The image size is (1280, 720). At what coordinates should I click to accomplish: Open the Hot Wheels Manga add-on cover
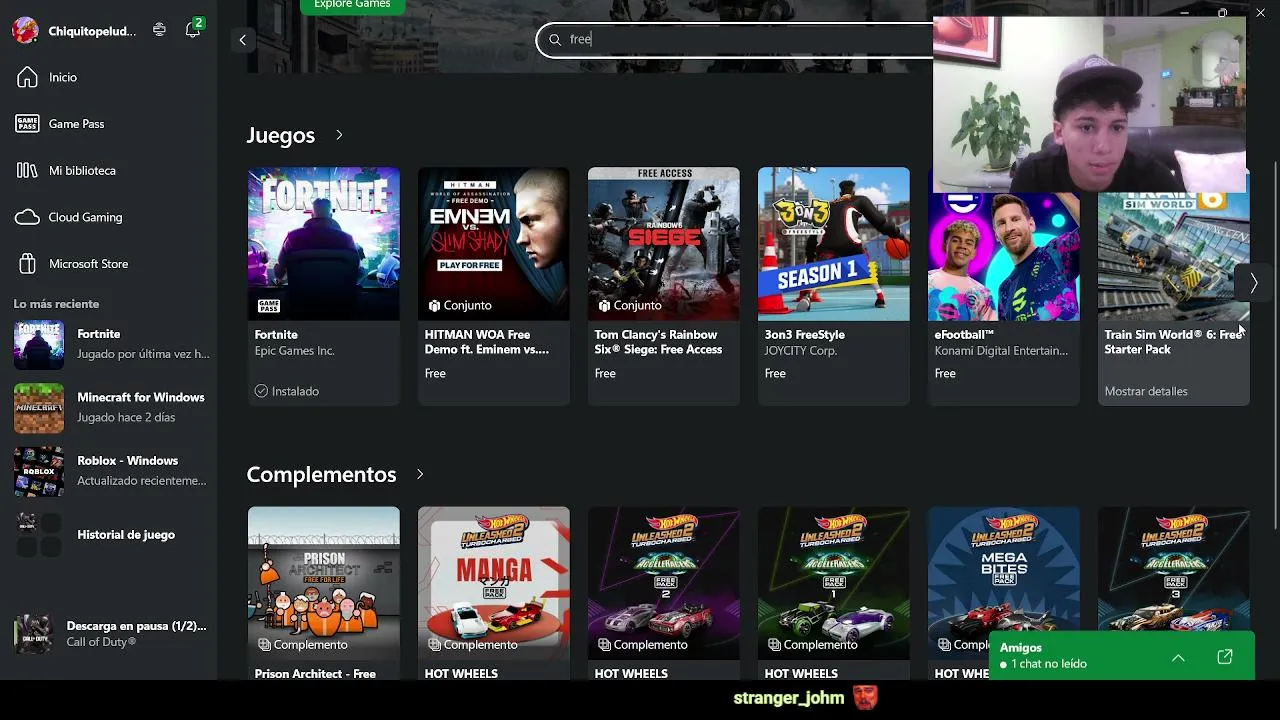coord(494,583)
